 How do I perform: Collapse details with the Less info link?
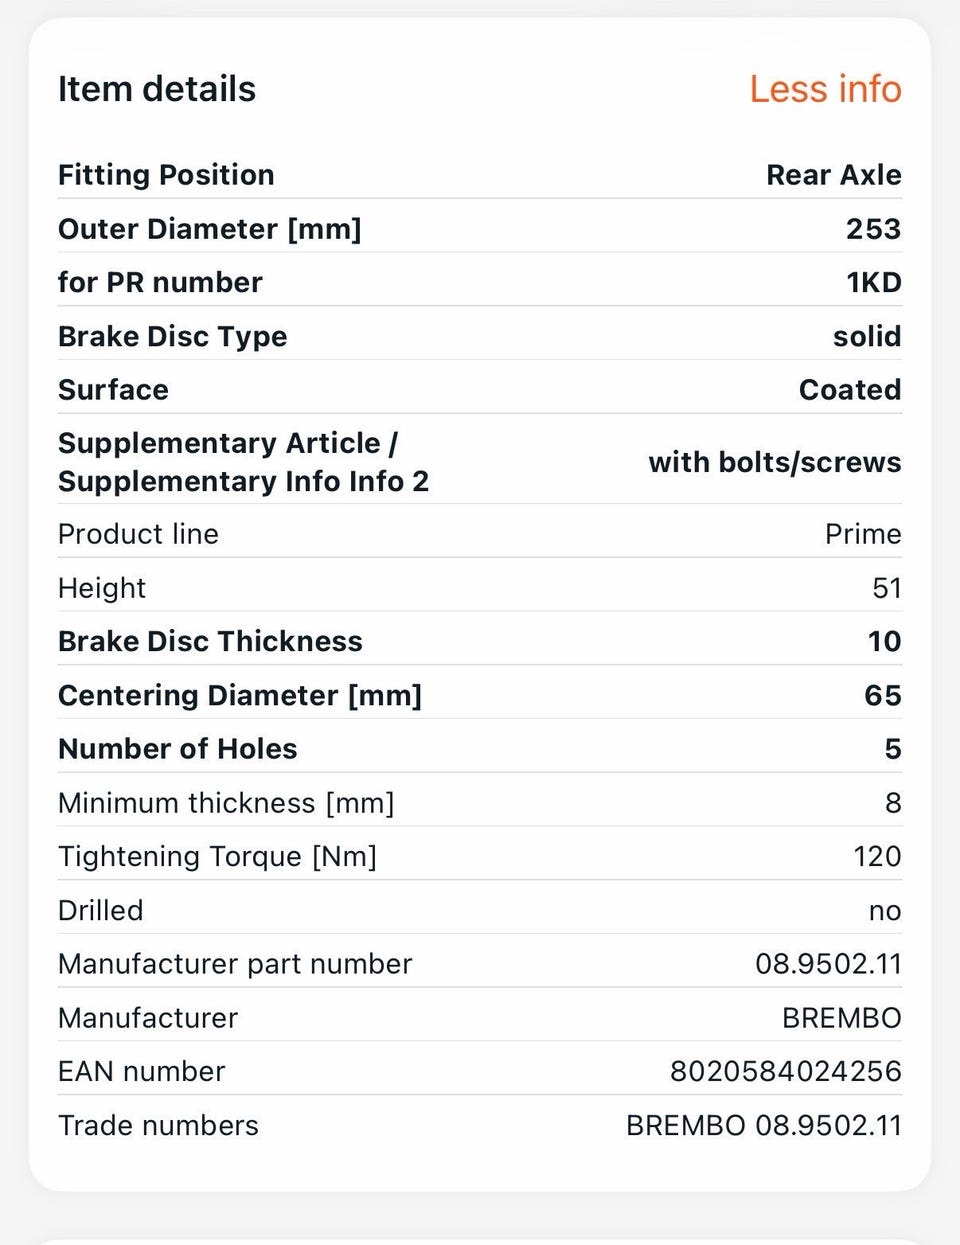[825, 89]
